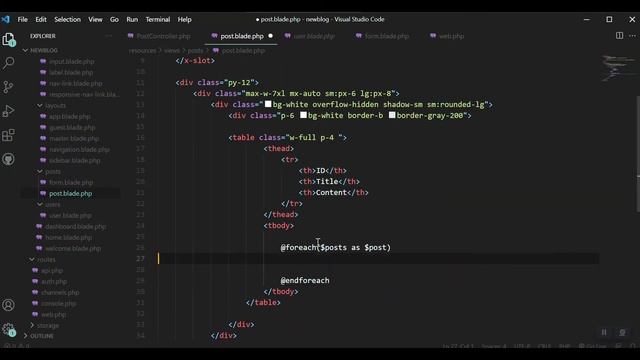The height and width of the screenshot is (360, 640).
Task: Switch to the web.php editor tab
Action: coord(451,36)
